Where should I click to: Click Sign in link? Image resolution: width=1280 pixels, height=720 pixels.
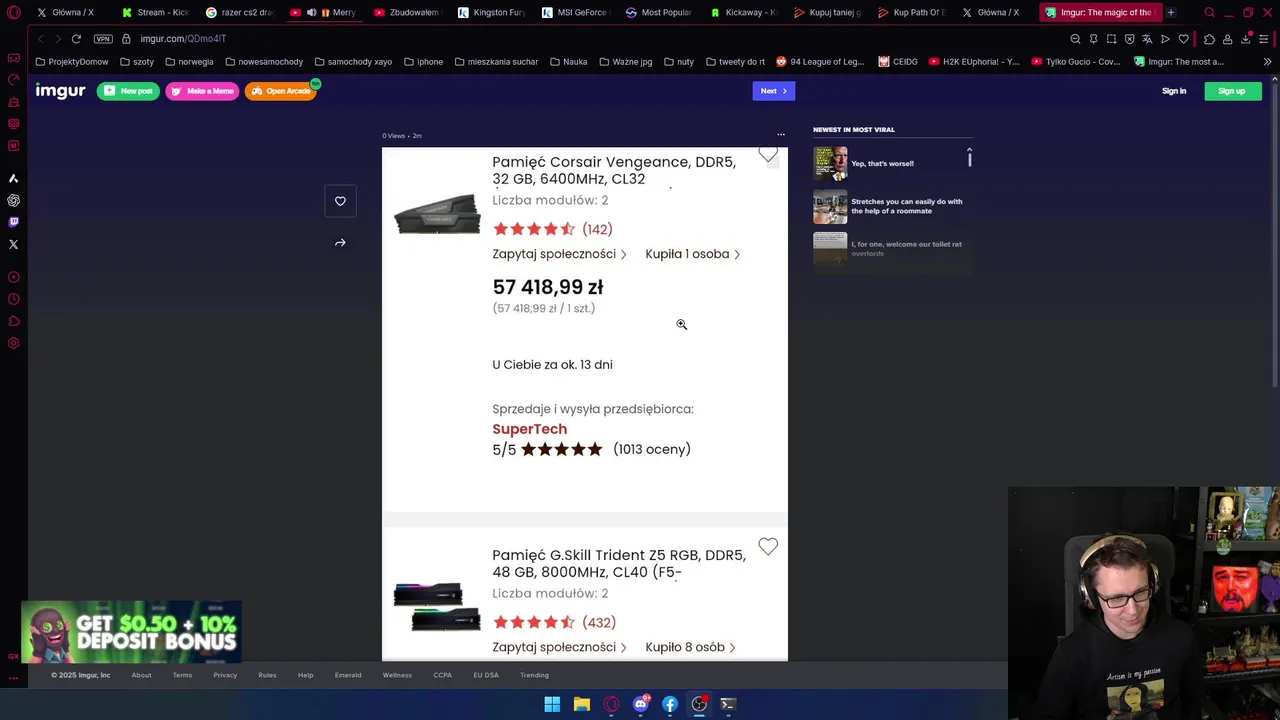(1174, 91)
